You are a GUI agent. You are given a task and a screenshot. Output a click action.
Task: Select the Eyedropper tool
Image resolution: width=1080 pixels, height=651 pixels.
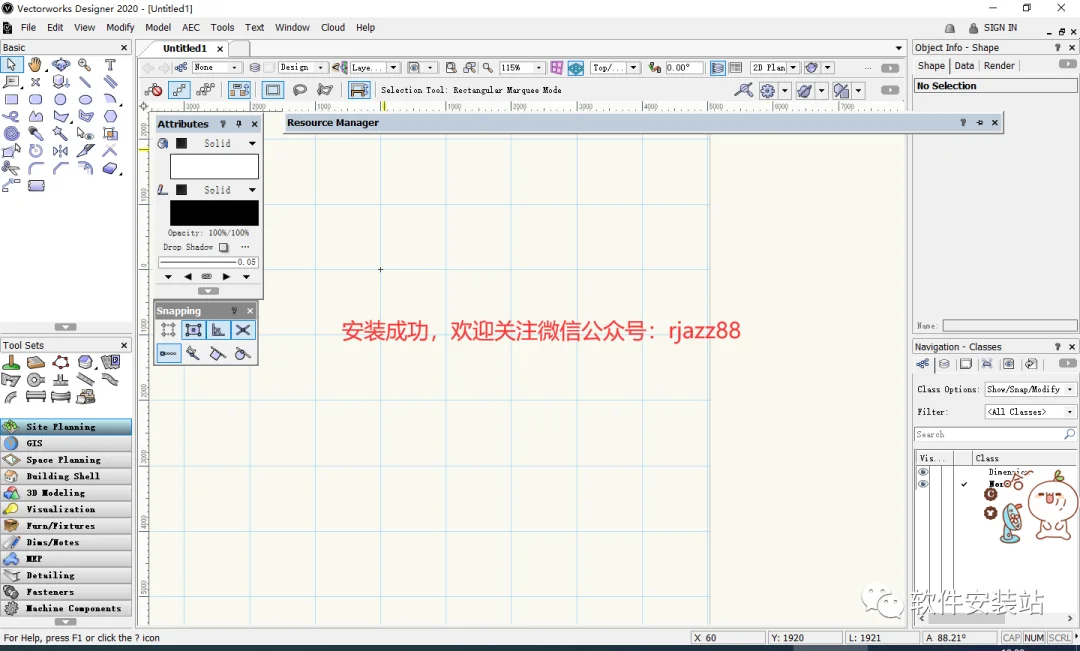coord(36,134)
